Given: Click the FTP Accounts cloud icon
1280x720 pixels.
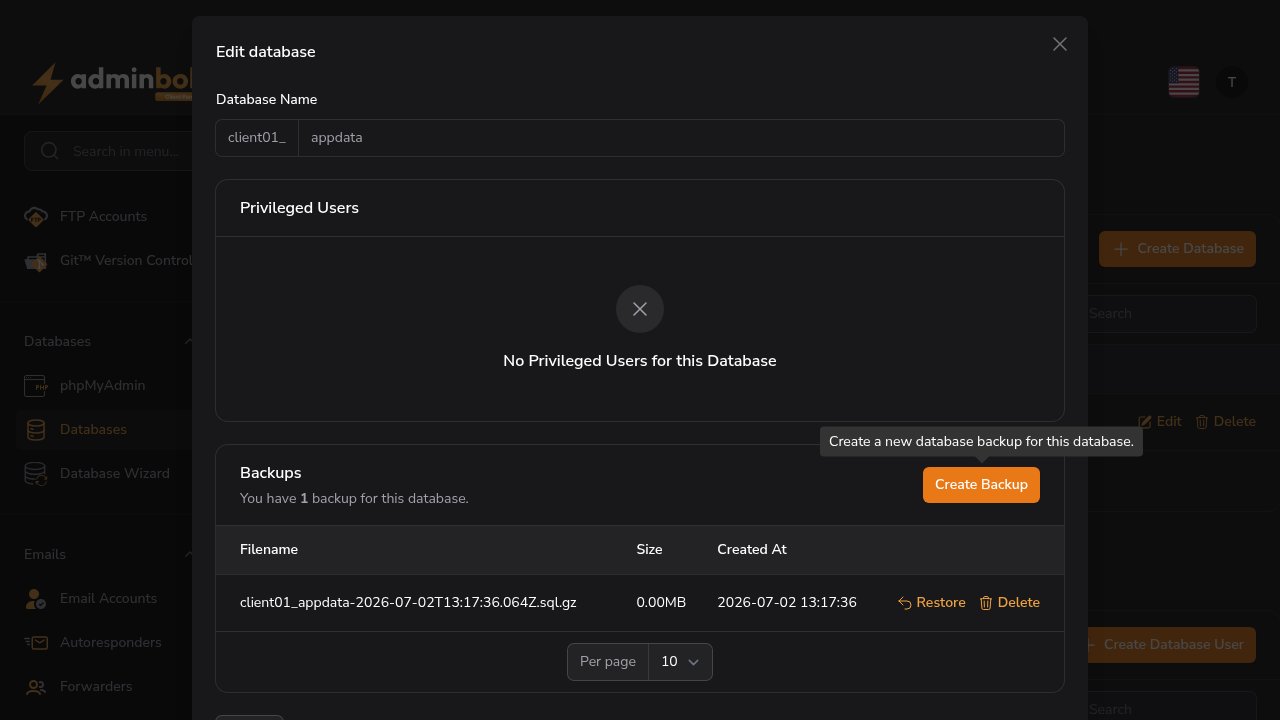Looking at the screenshot, I should (x=36, y=217).
